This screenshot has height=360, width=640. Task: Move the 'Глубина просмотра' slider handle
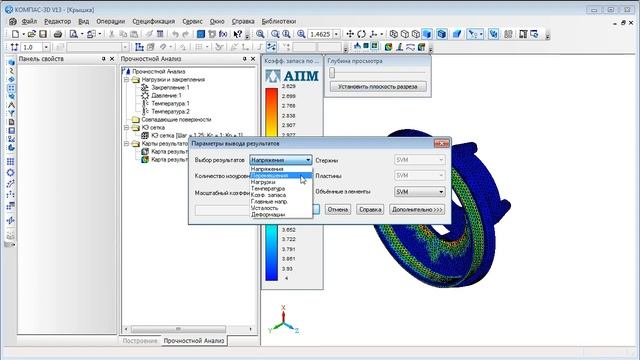click(x=332, y=73)
